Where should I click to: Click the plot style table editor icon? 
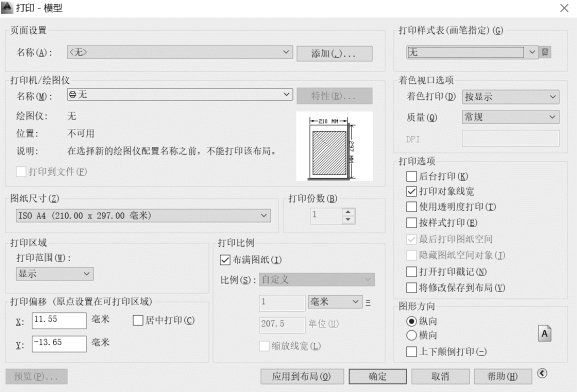pyautogui.click(x=545, y=52)
